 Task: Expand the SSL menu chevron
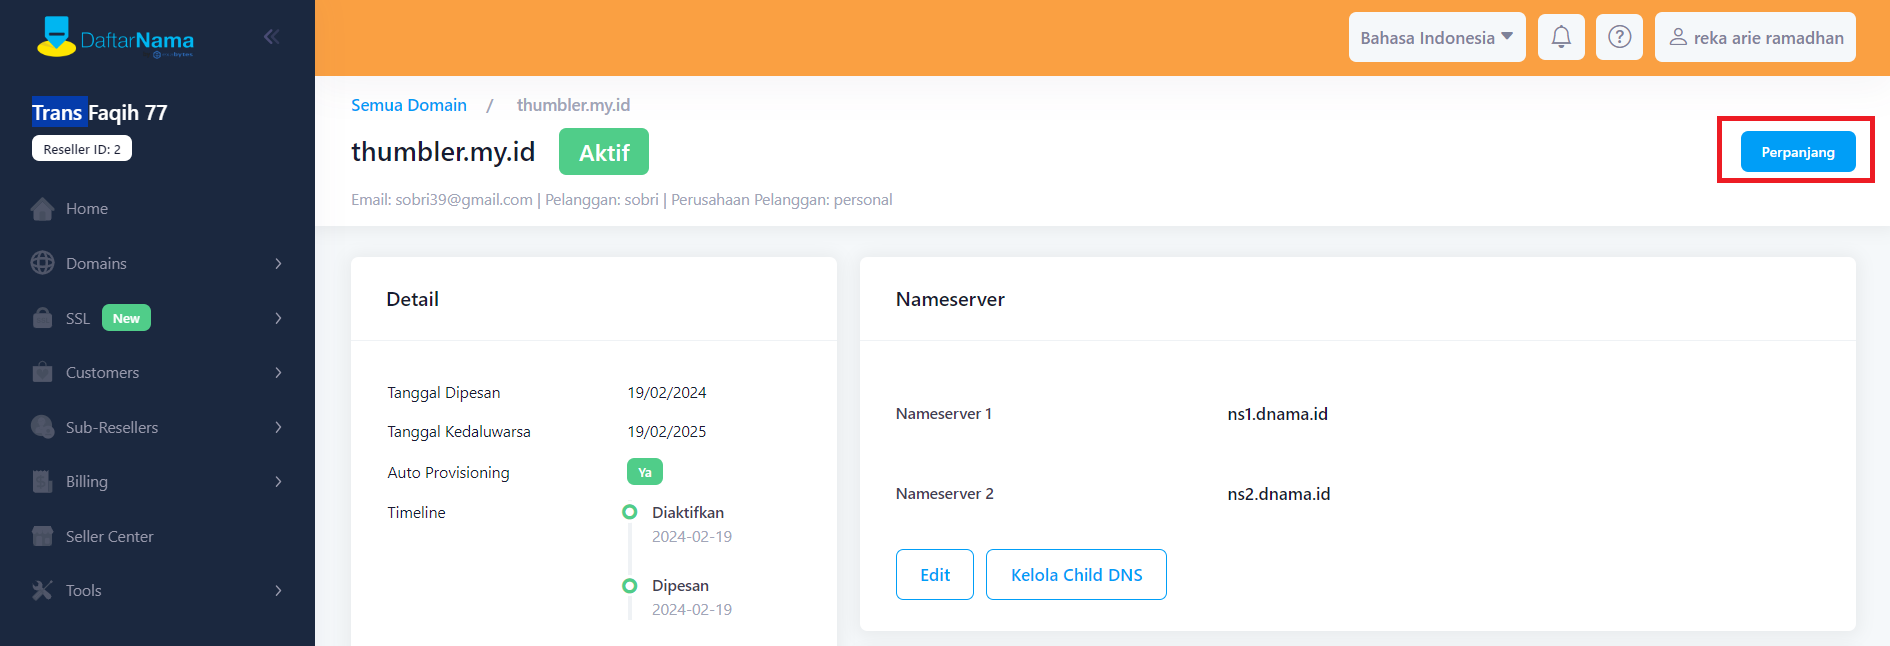(x=278, y=318)
